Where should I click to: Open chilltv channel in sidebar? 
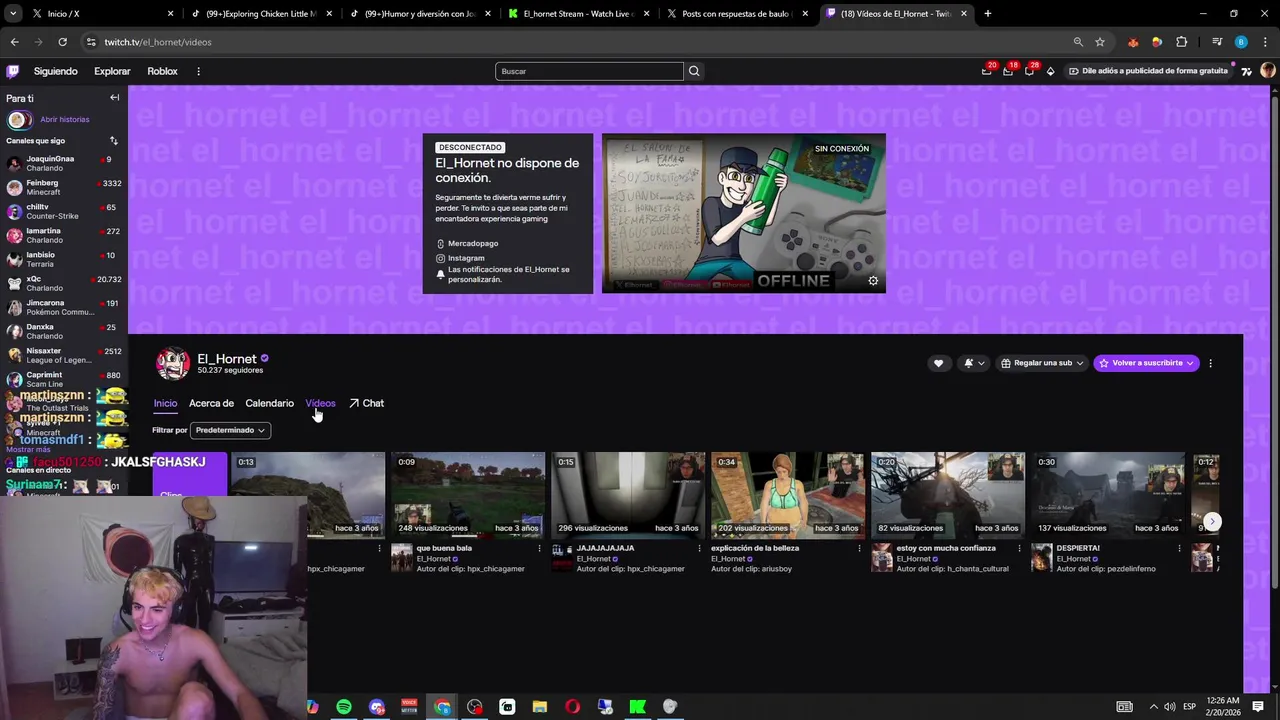63,211
